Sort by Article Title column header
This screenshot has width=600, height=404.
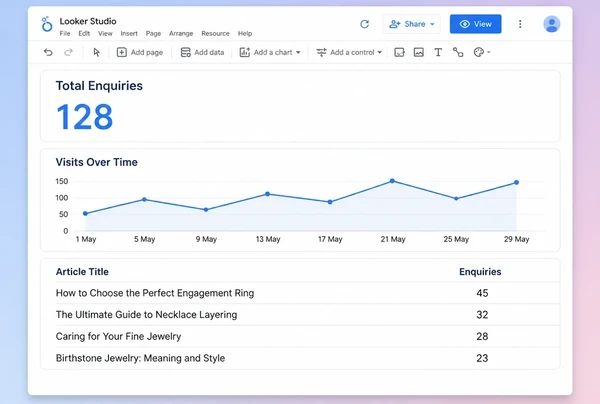[x=82, y=272]
